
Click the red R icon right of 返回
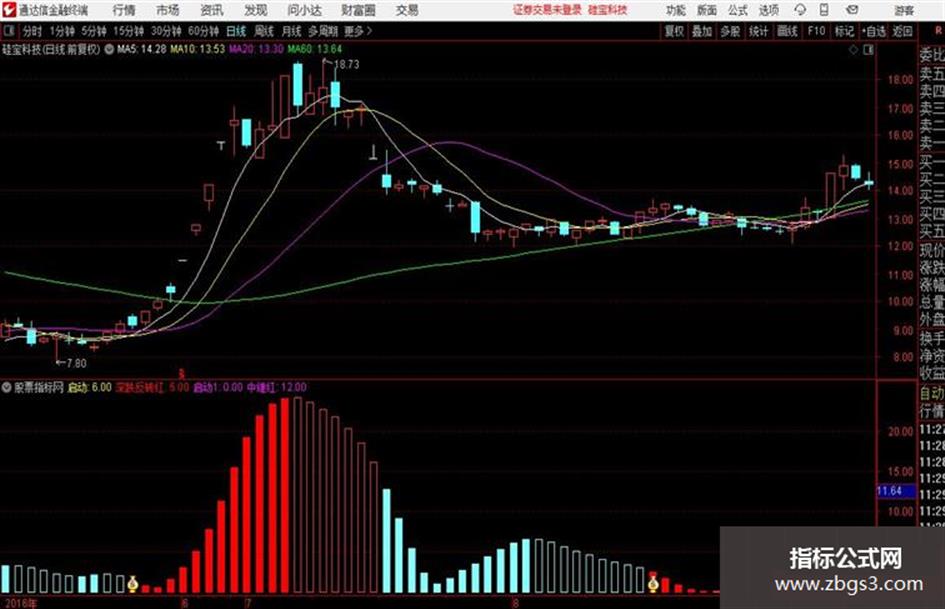coord(937,31)
